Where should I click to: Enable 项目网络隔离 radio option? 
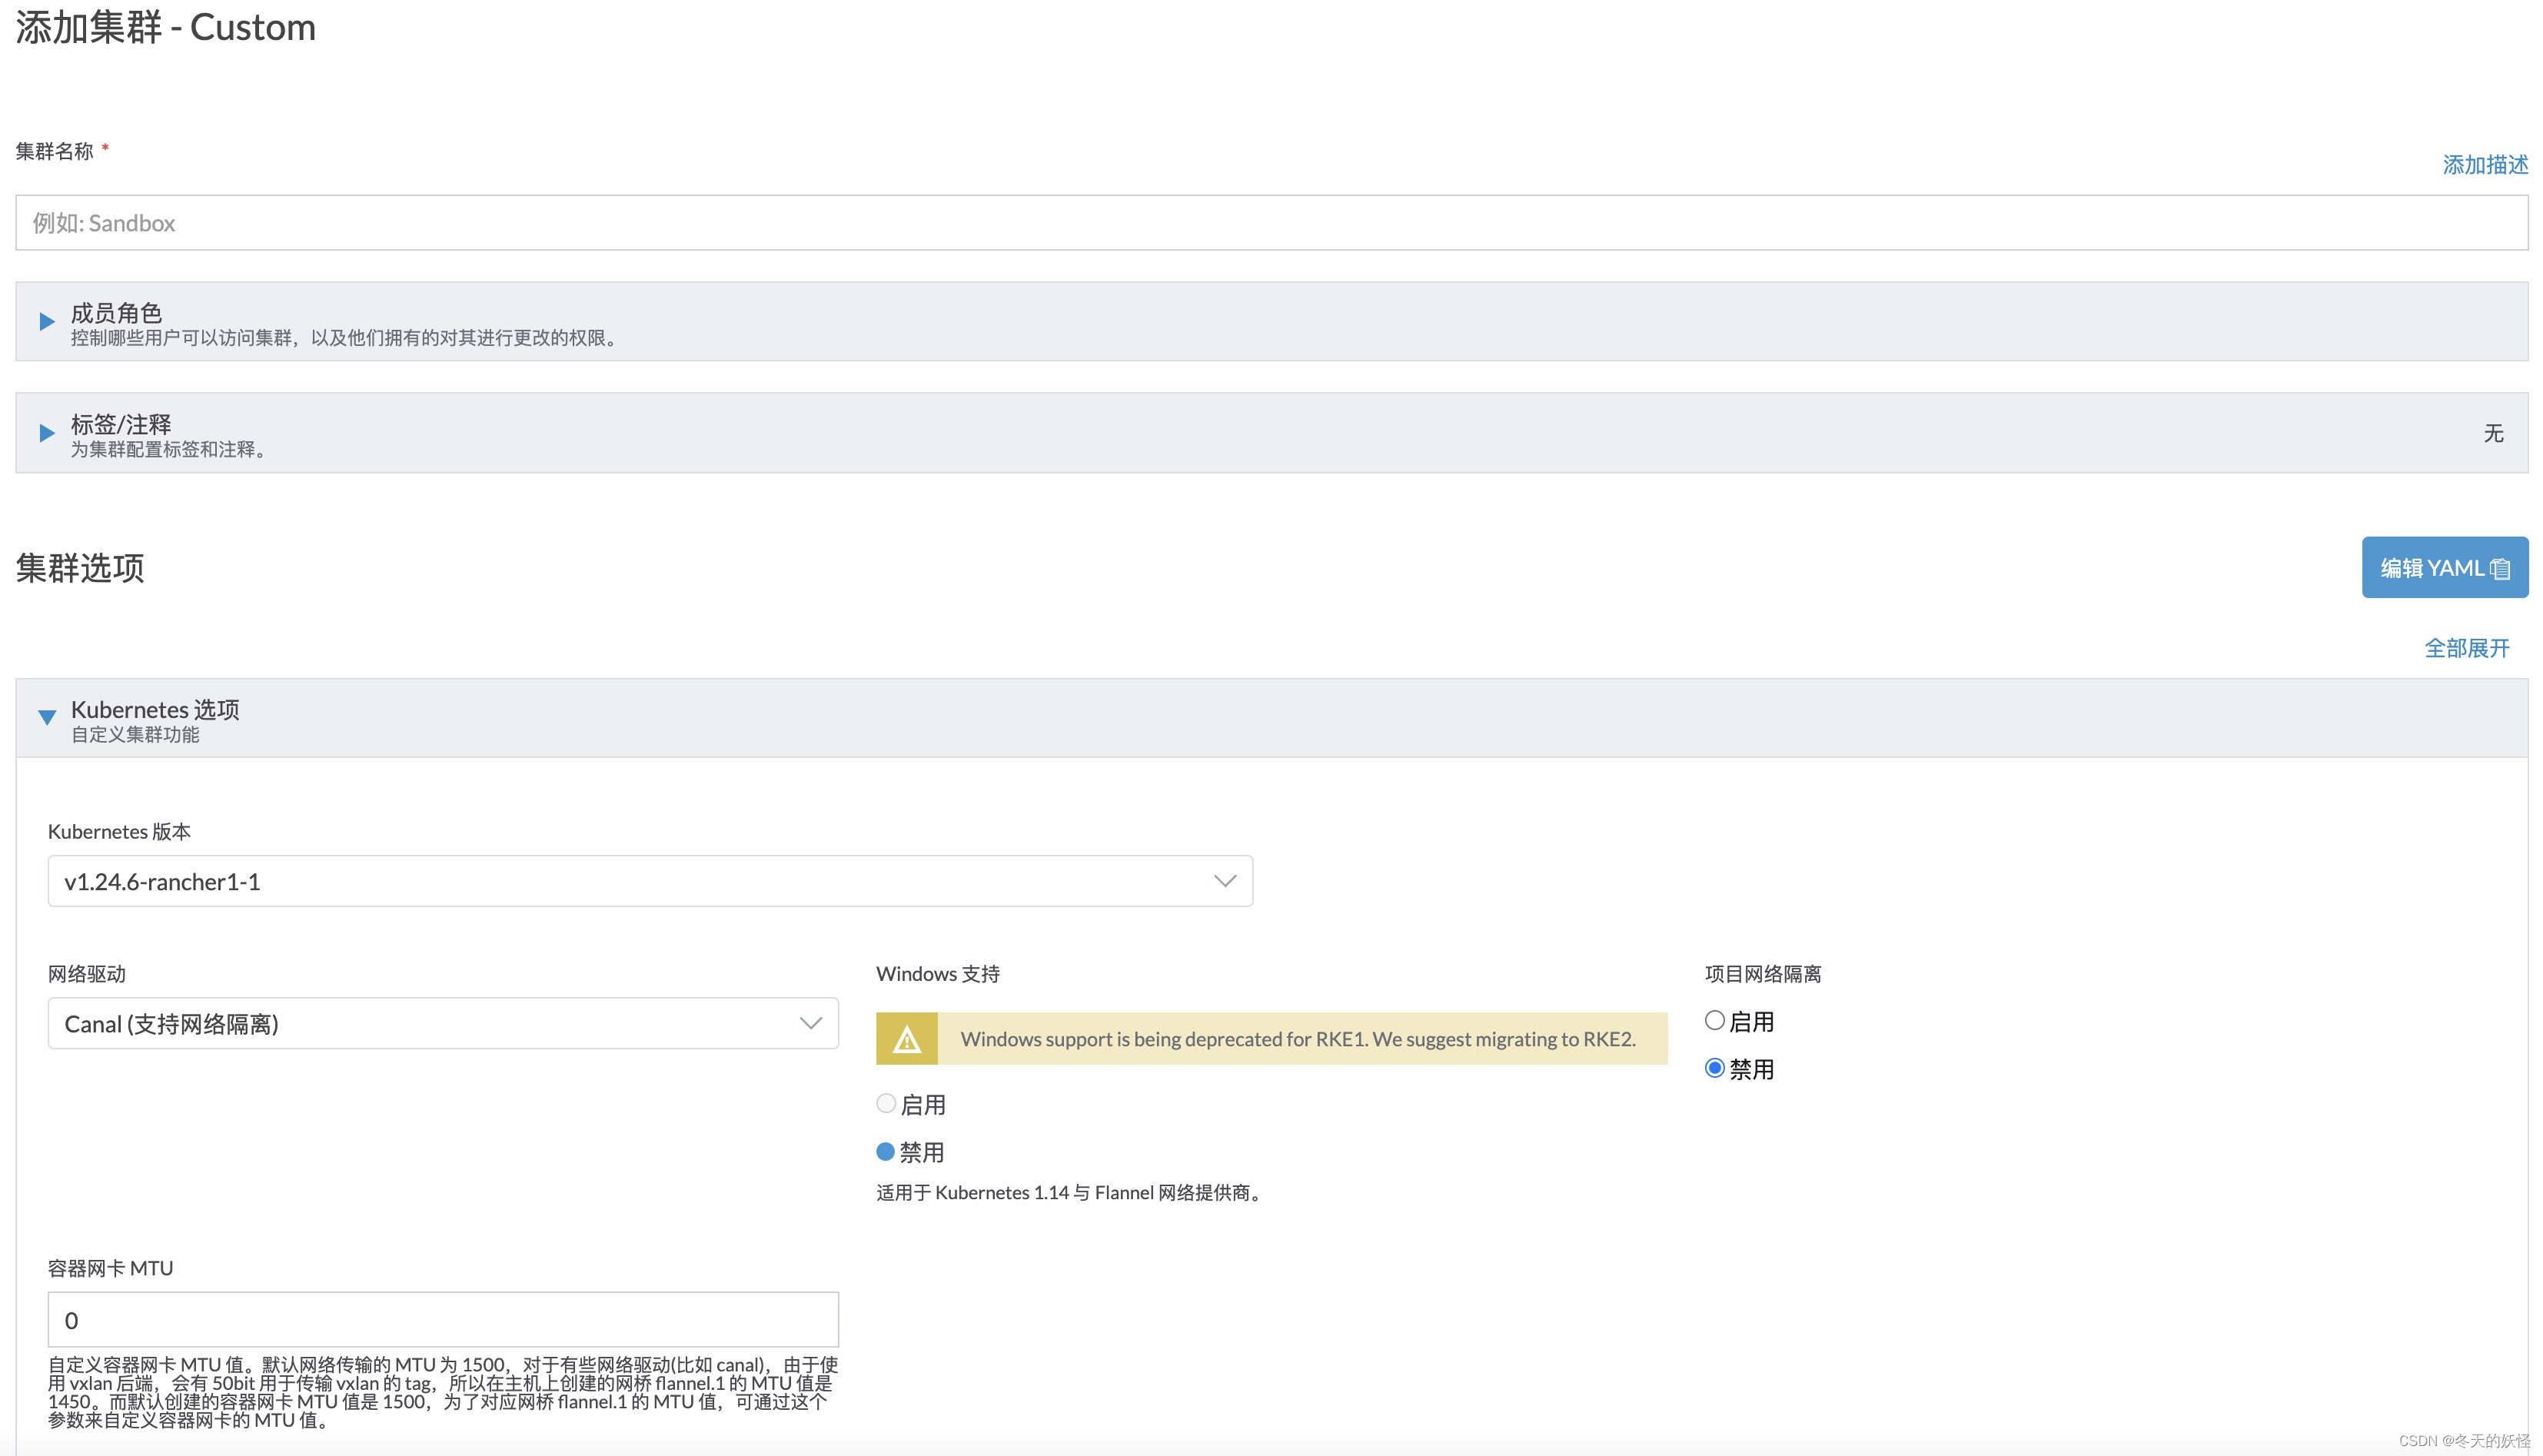click(1715, 1021)
